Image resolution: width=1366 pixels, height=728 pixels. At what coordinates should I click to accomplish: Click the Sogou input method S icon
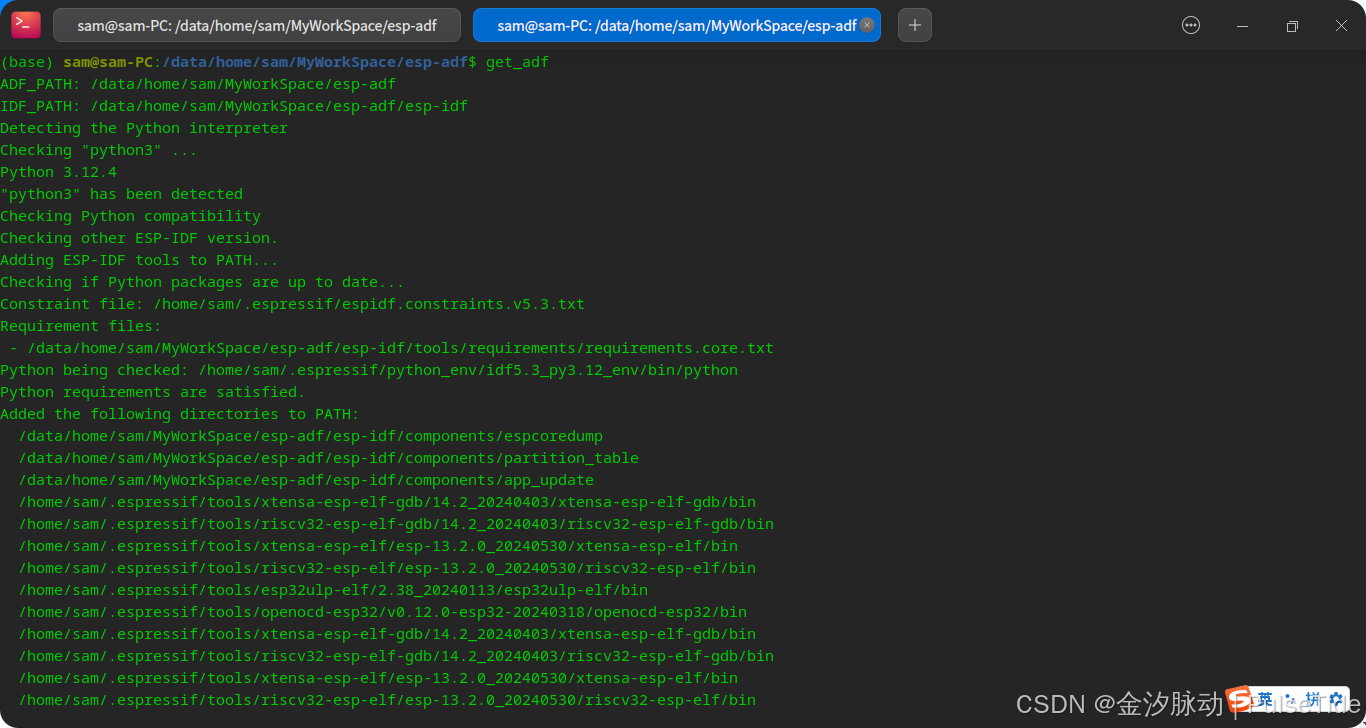(x=1239, y=698)
